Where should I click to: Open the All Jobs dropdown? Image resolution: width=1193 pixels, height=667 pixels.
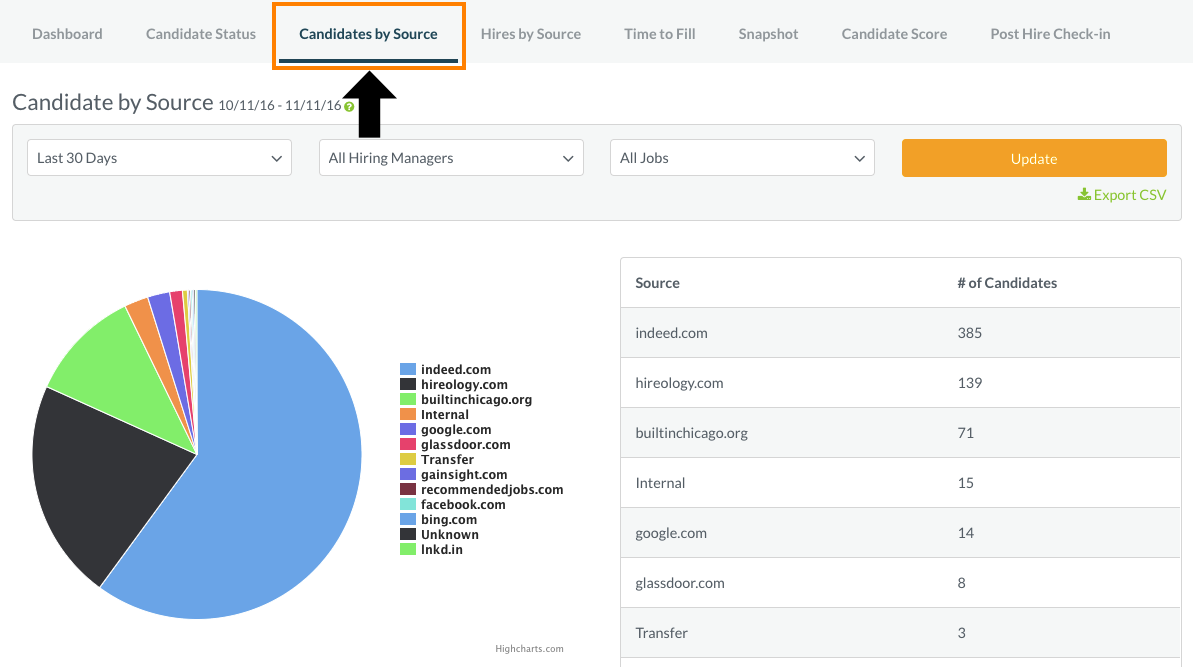(x=742, y=157)
